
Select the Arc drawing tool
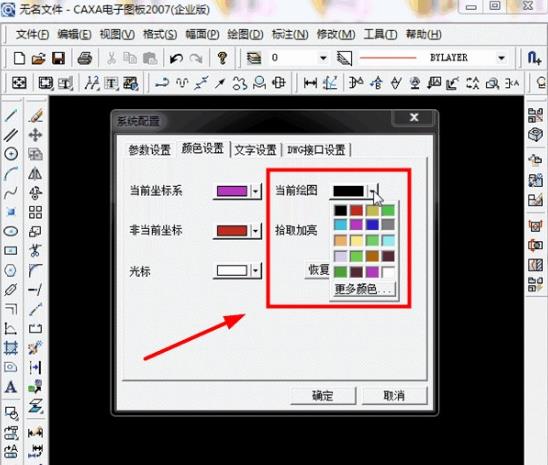(11, 173)
